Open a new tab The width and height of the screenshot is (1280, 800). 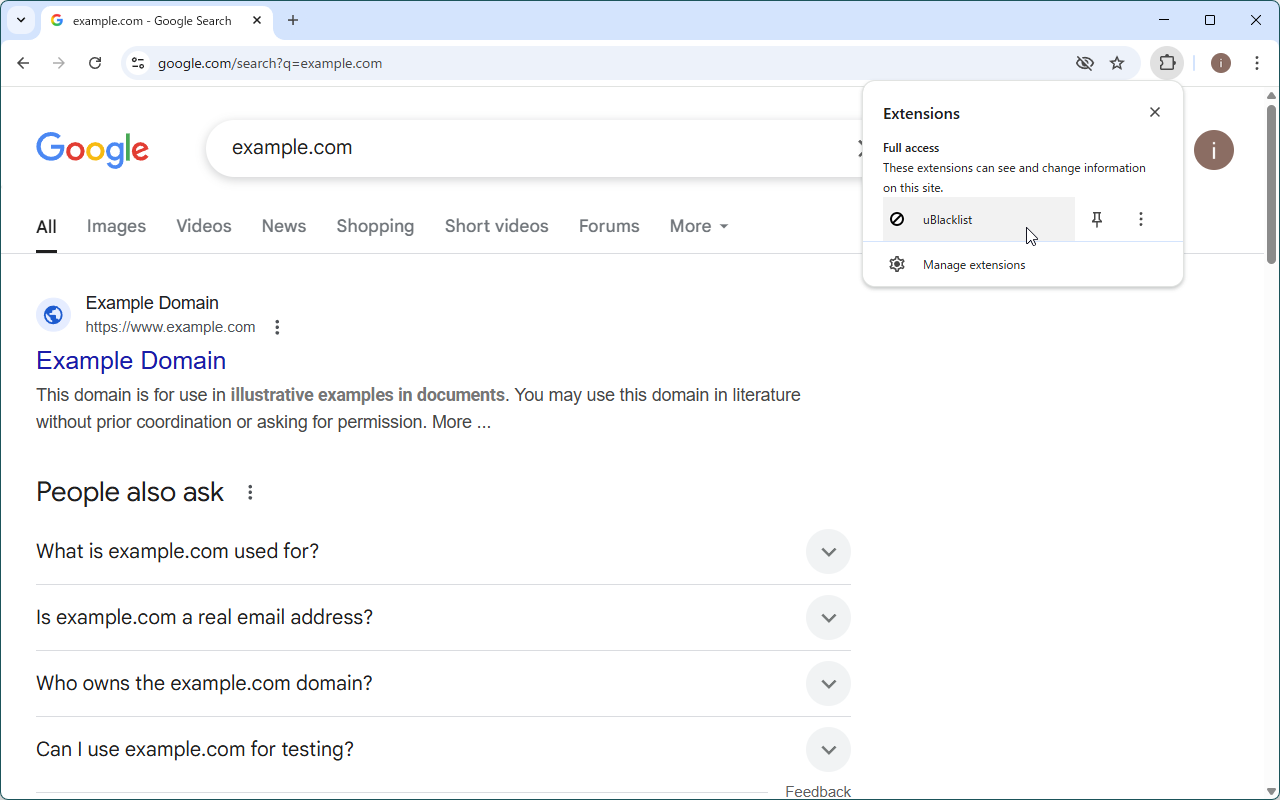(x=293, y=20)
